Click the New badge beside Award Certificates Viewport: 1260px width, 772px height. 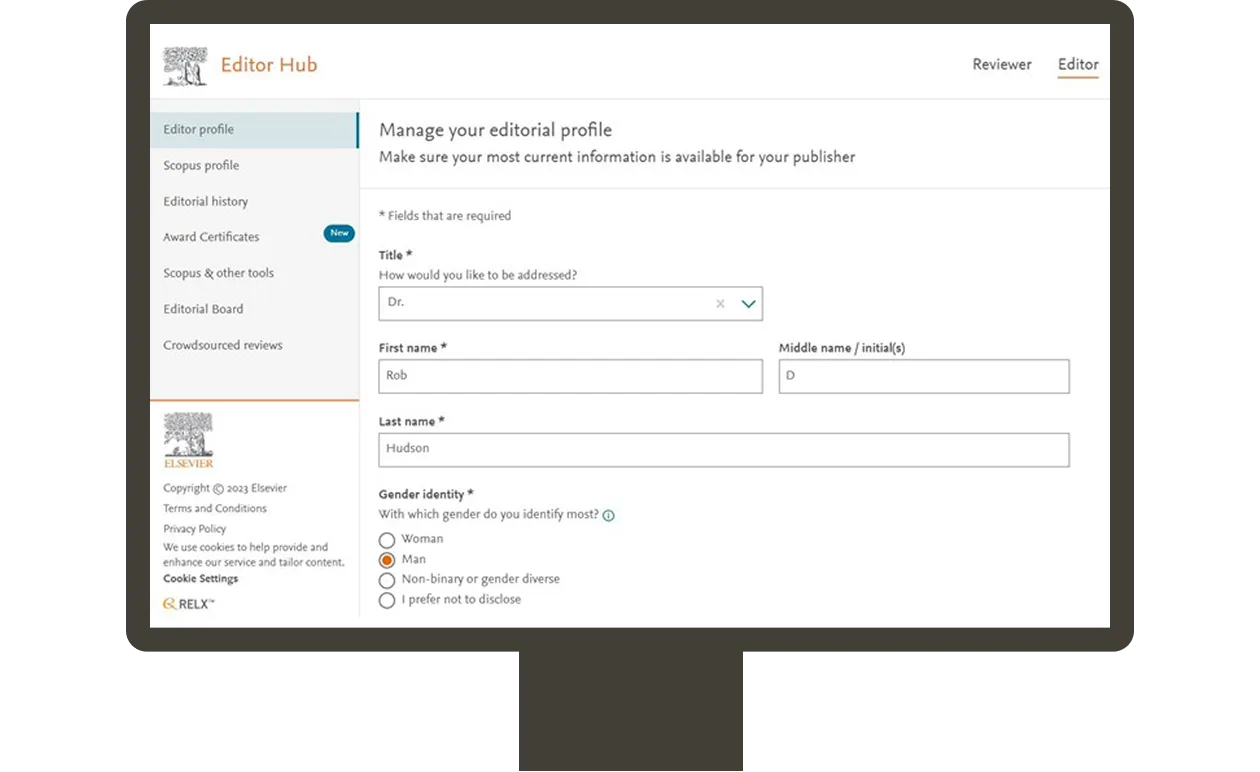pyautogui.click(x=339, y=233)
